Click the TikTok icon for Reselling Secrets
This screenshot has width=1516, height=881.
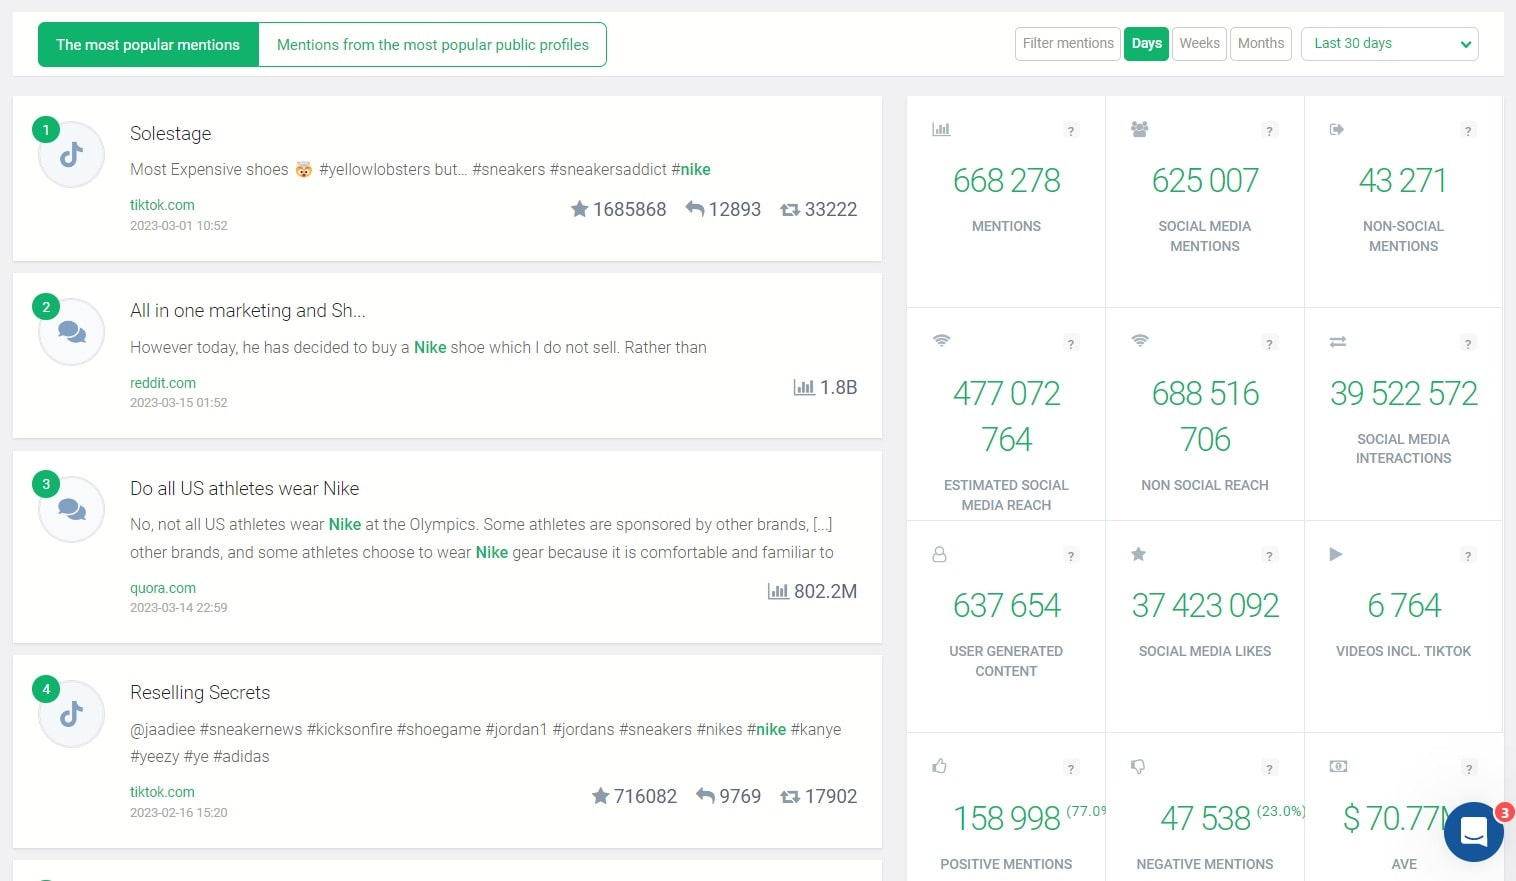[71, 714]
